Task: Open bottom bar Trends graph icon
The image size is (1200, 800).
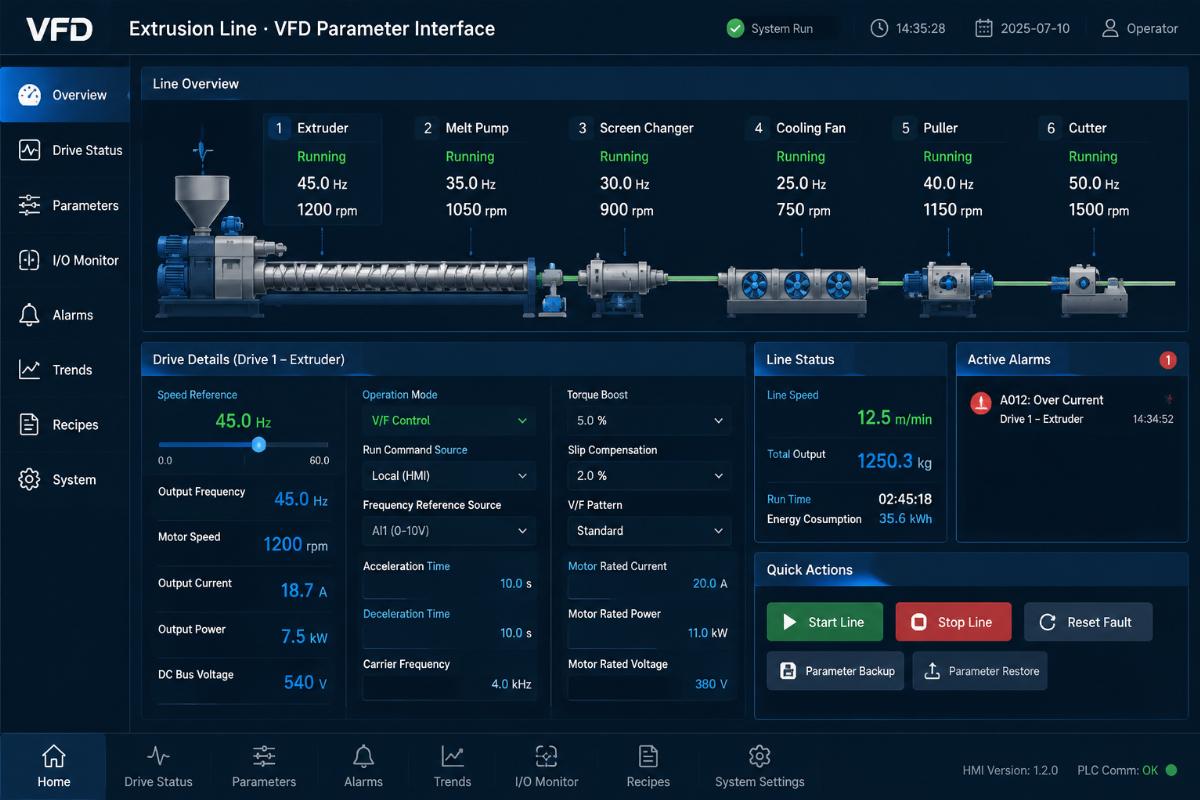Action: click(452, 756)
